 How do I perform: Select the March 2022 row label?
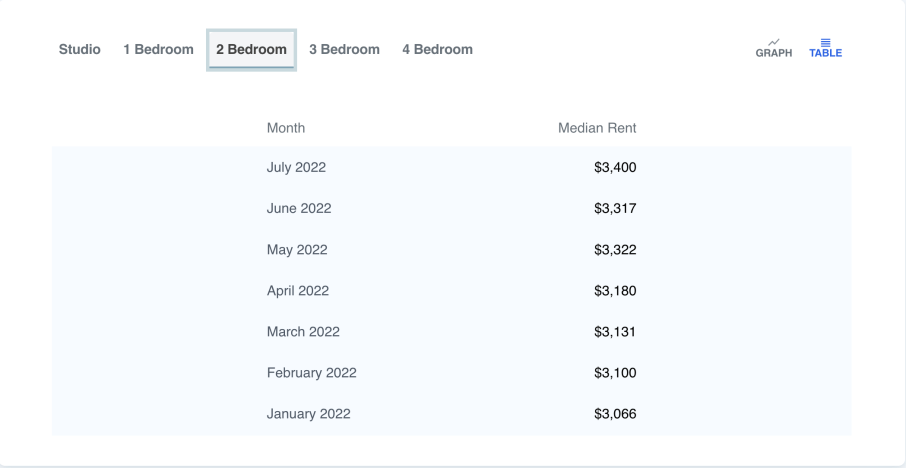coord(303,332)
